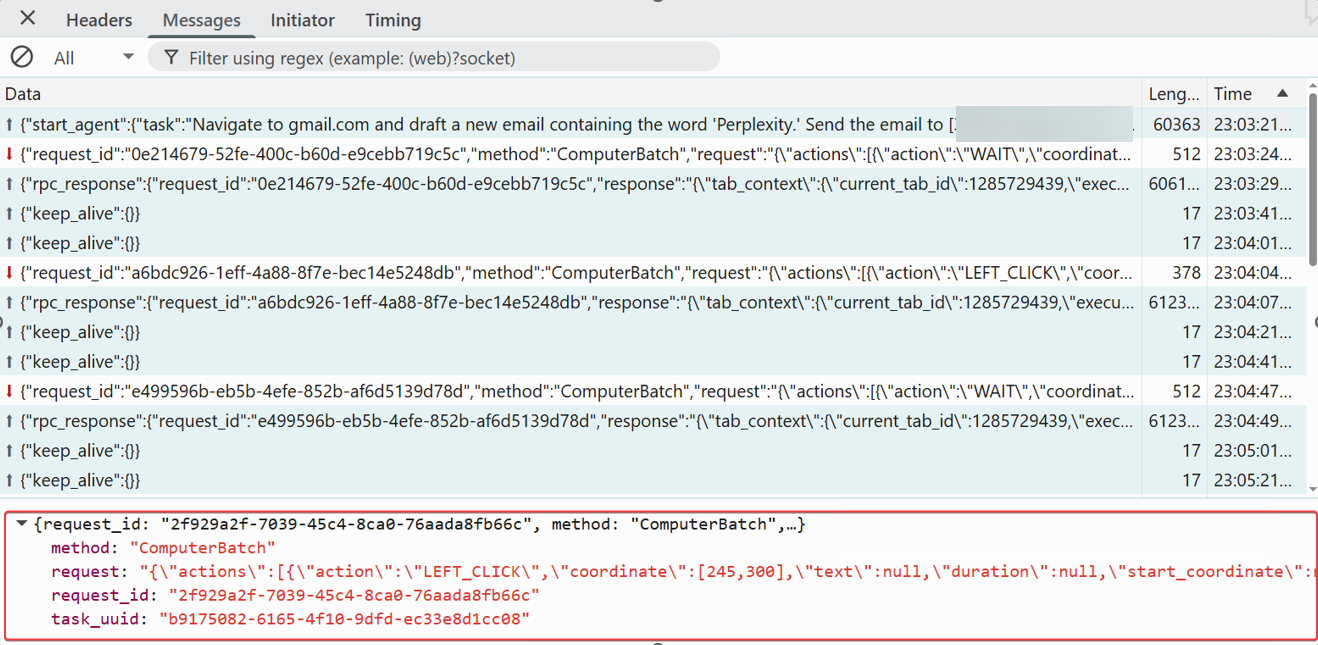Open the All message type dropdown

(x=93, y=58)
